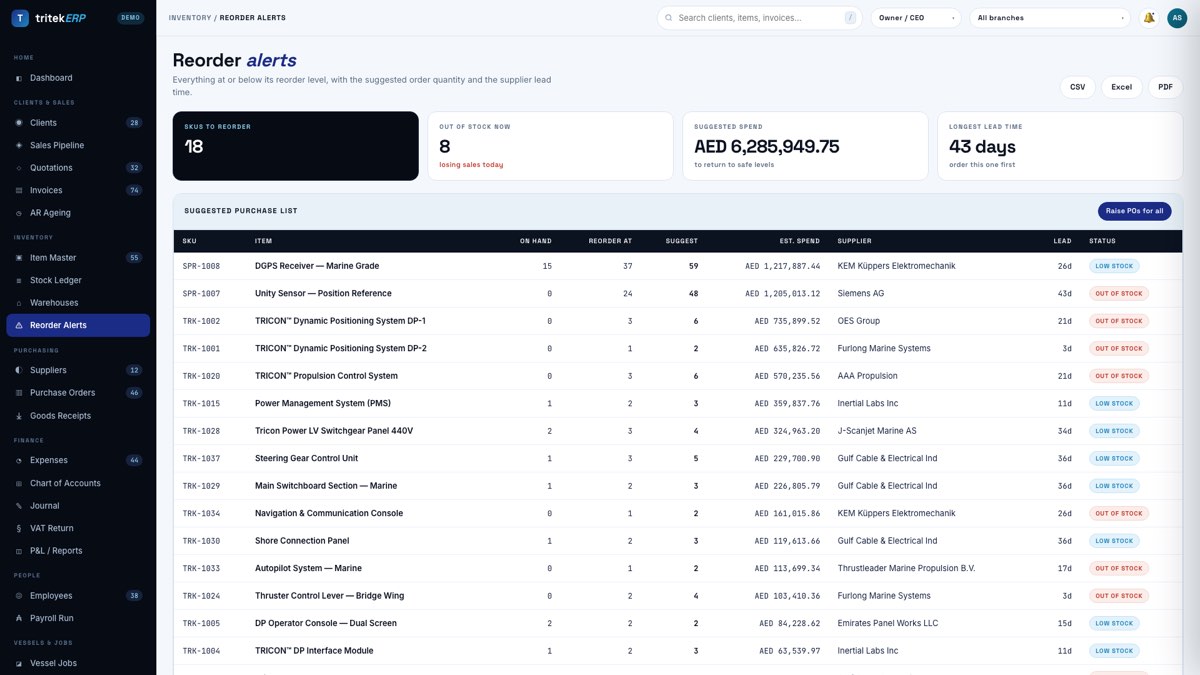Image resolution: width=1200 pixels, height=675 pixels.
Task: Click the Item Master sidebar icon
Action: point(19,258)
